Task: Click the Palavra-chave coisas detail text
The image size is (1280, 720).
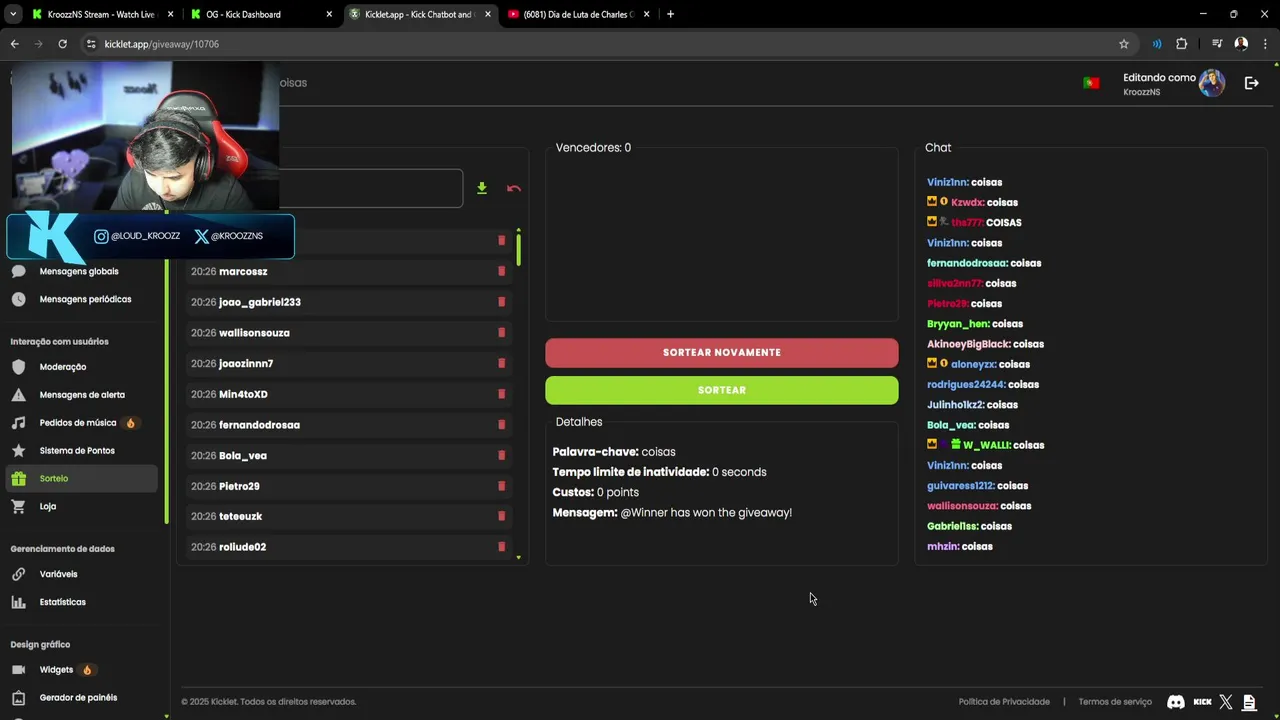Action: point(614,452)
